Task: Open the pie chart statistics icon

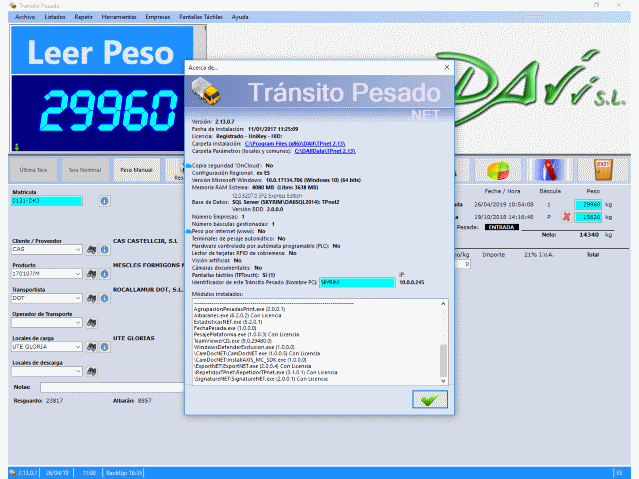Action: coord(498,170)
